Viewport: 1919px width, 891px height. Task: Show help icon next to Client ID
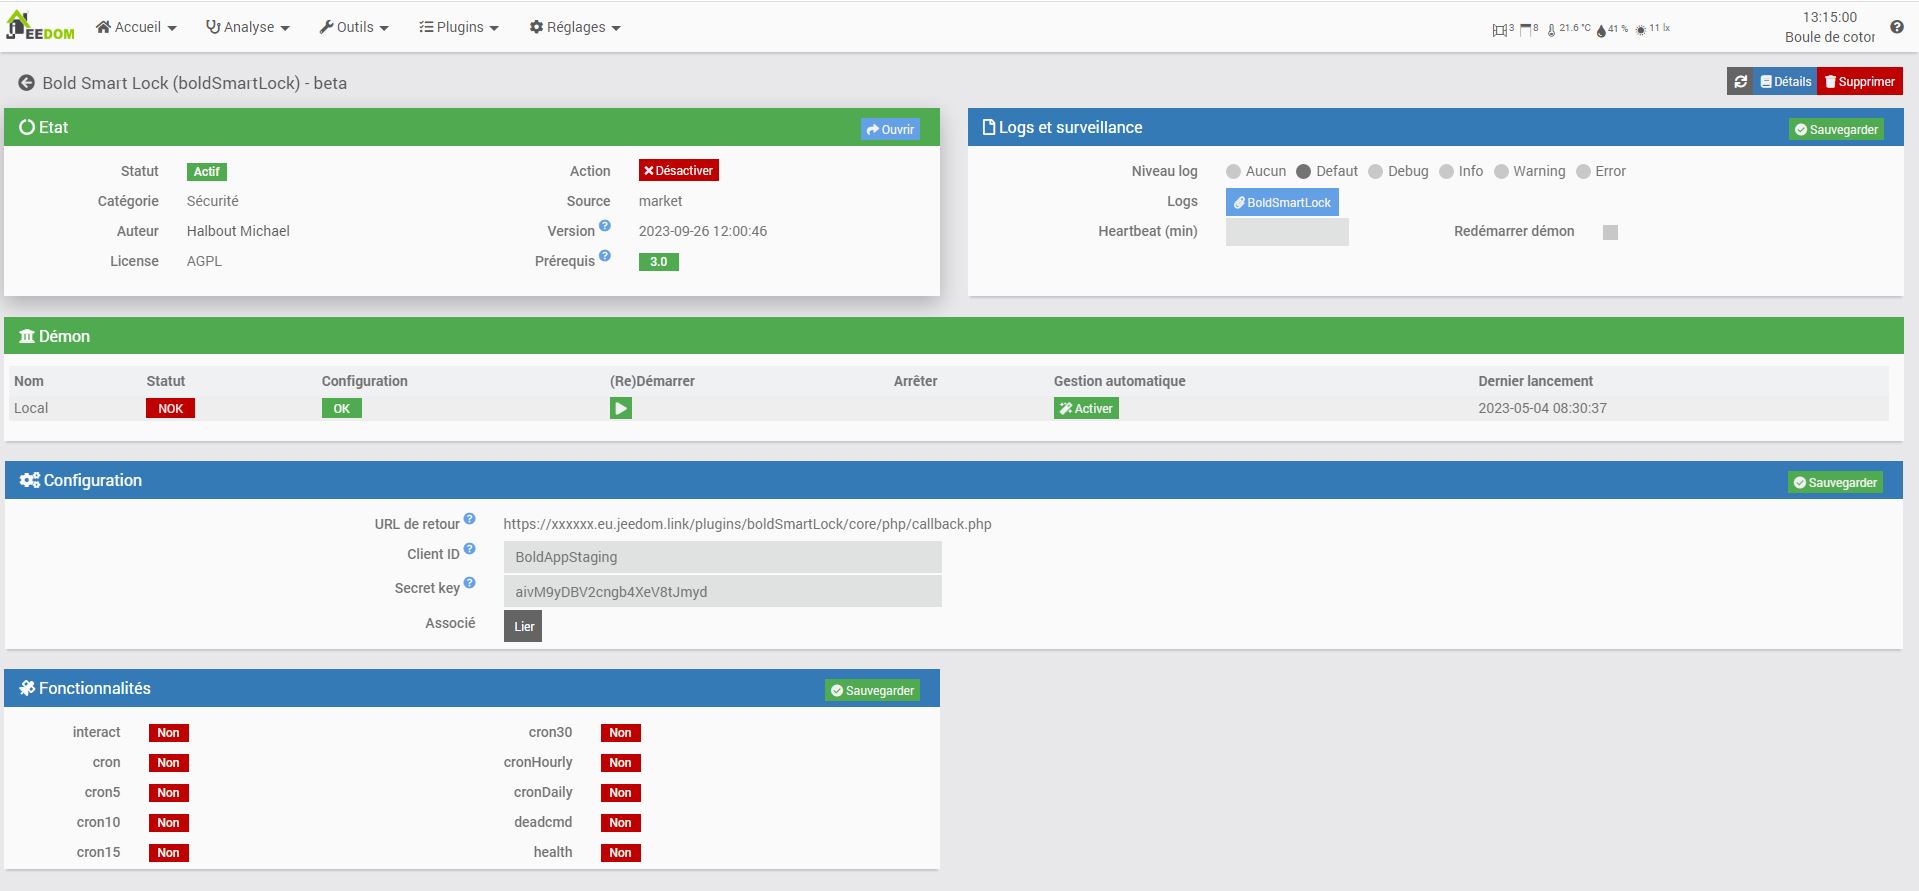click(x=470, y=549)
